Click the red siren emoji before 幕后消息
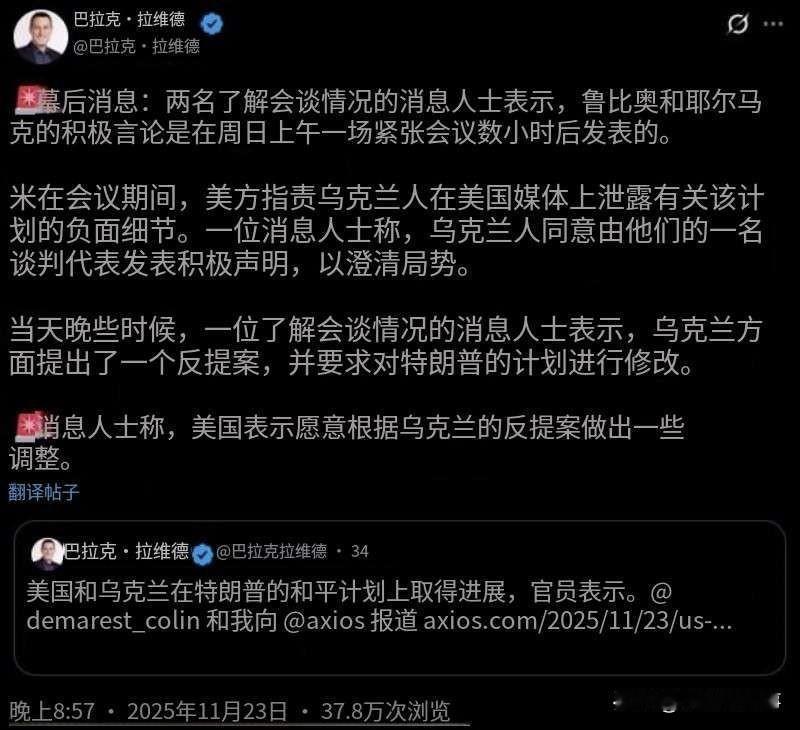Screen dimensions: 800x730 (x=30, y=100)
